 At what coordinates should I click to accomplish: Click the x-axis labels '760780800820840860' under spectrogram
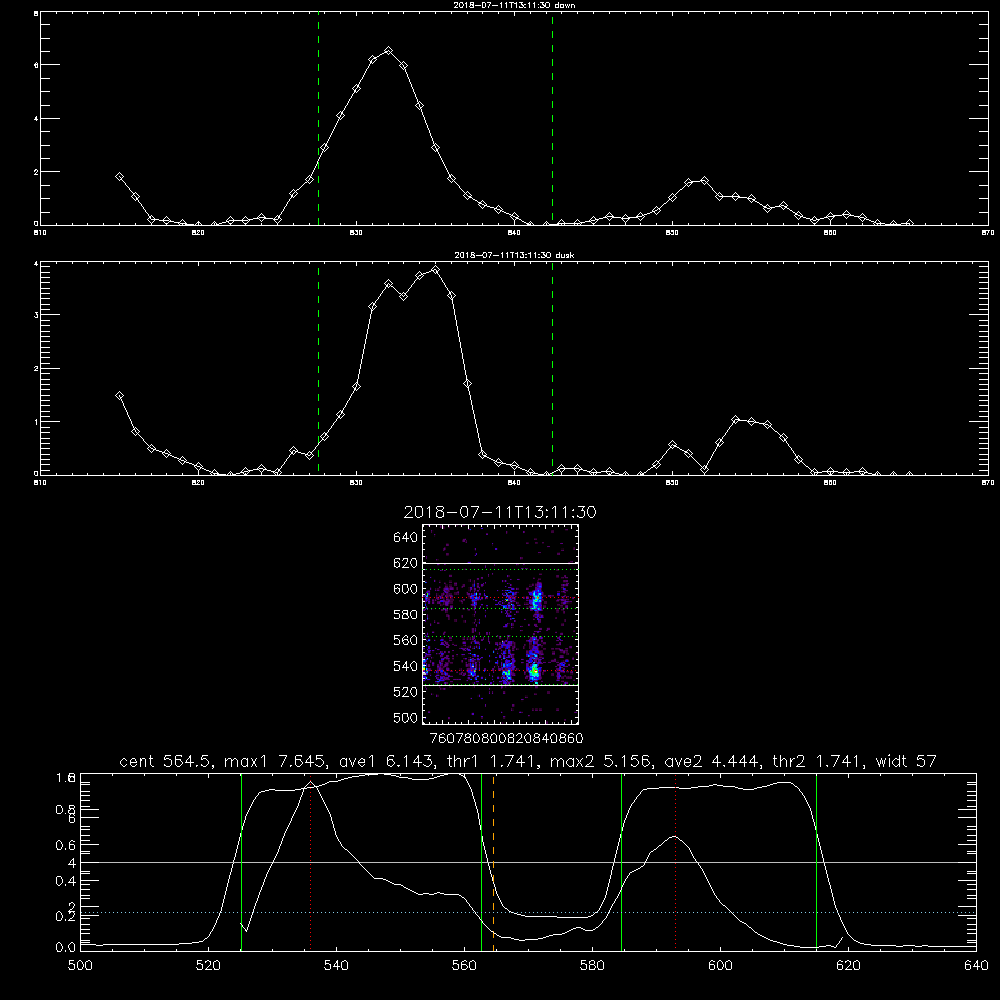pyautogui.click(x=507, y=739)
